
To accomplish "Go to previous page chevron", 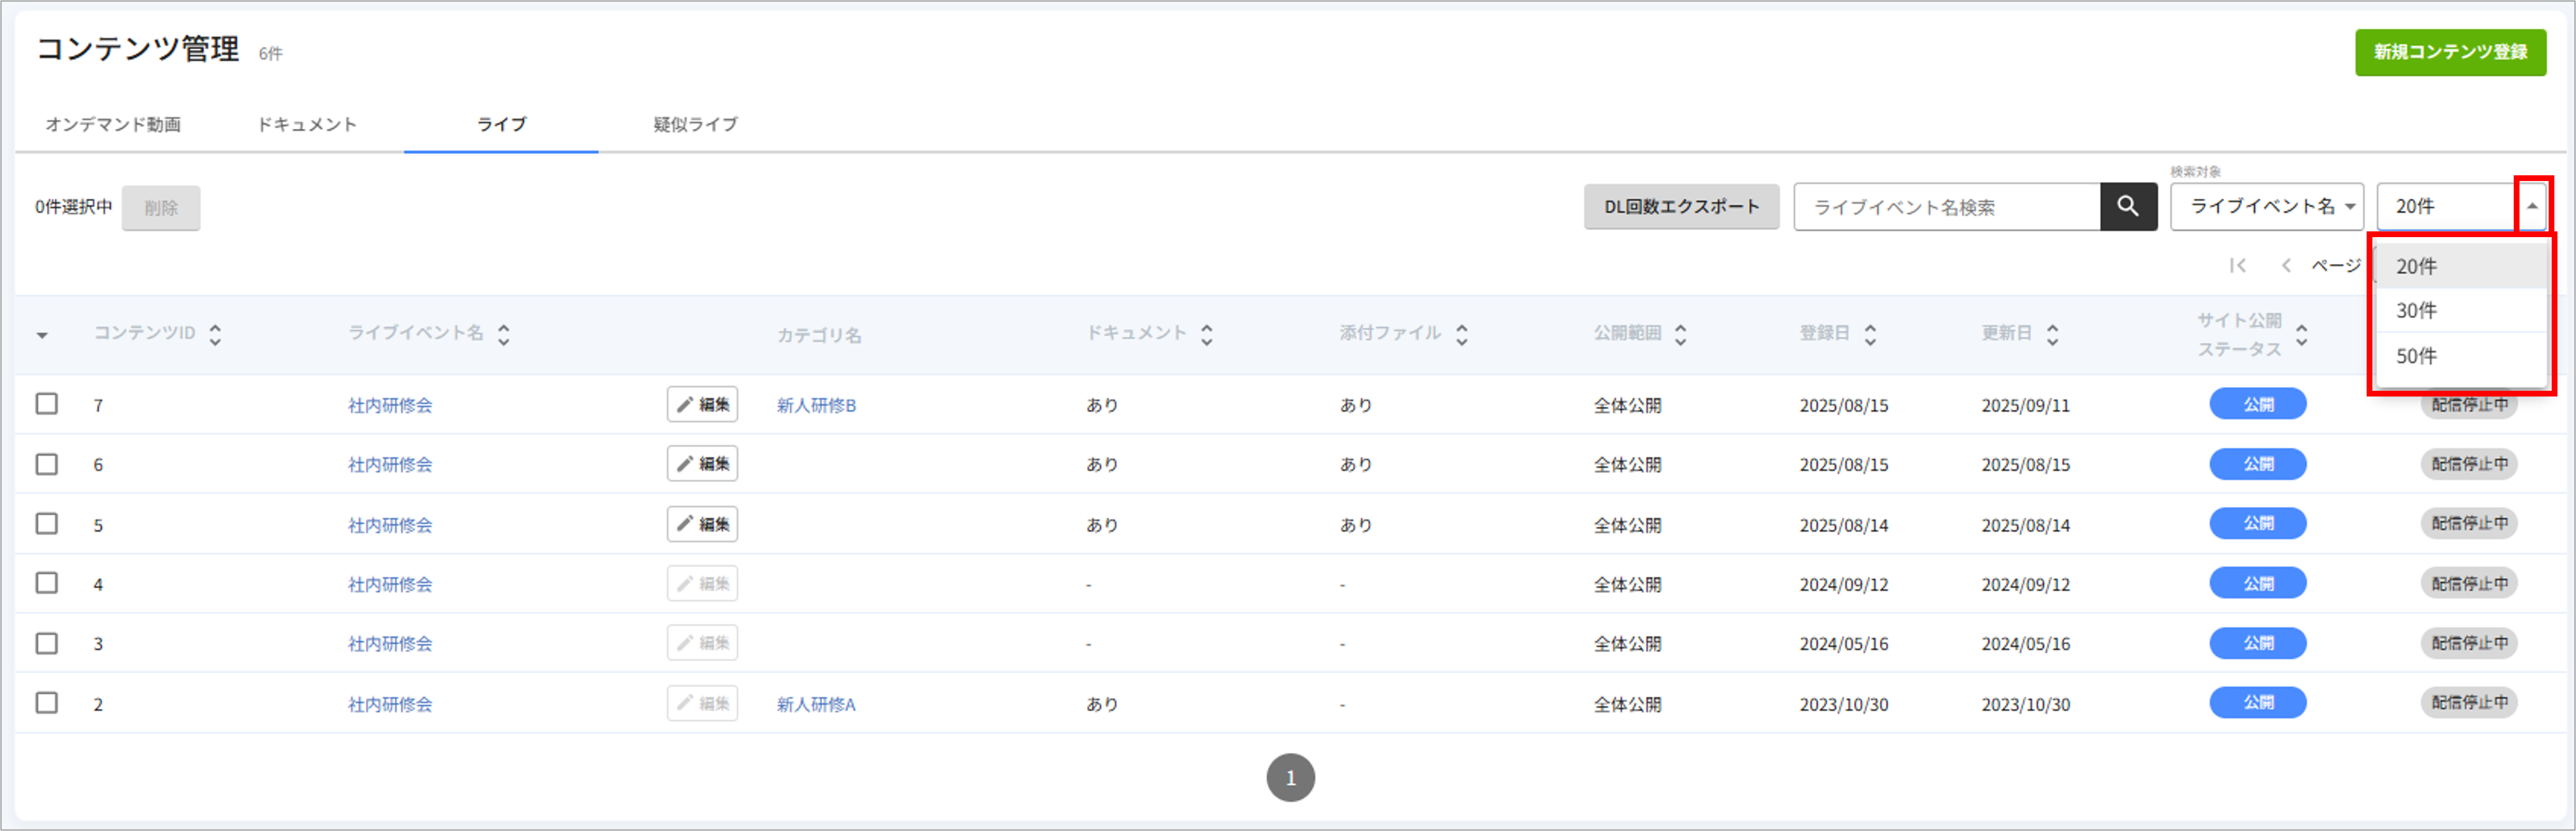I will click(2286, 265).
